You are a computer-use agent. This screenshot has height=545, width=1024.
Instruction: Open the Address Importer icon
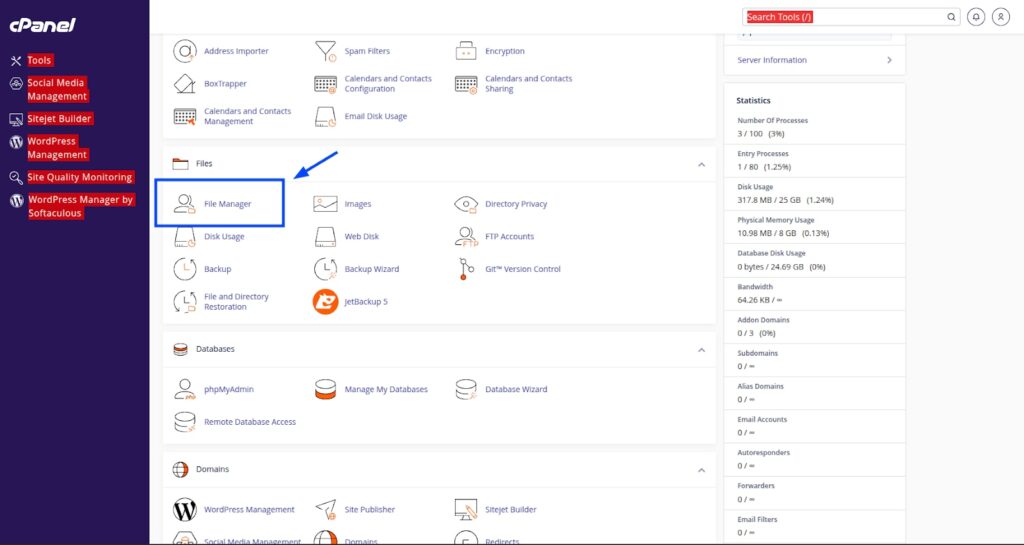click(x=185, y=51)
